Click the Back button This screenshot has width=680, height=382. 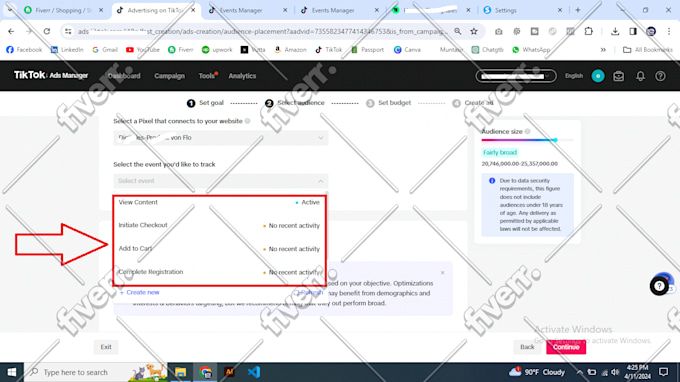click(527, 347)
